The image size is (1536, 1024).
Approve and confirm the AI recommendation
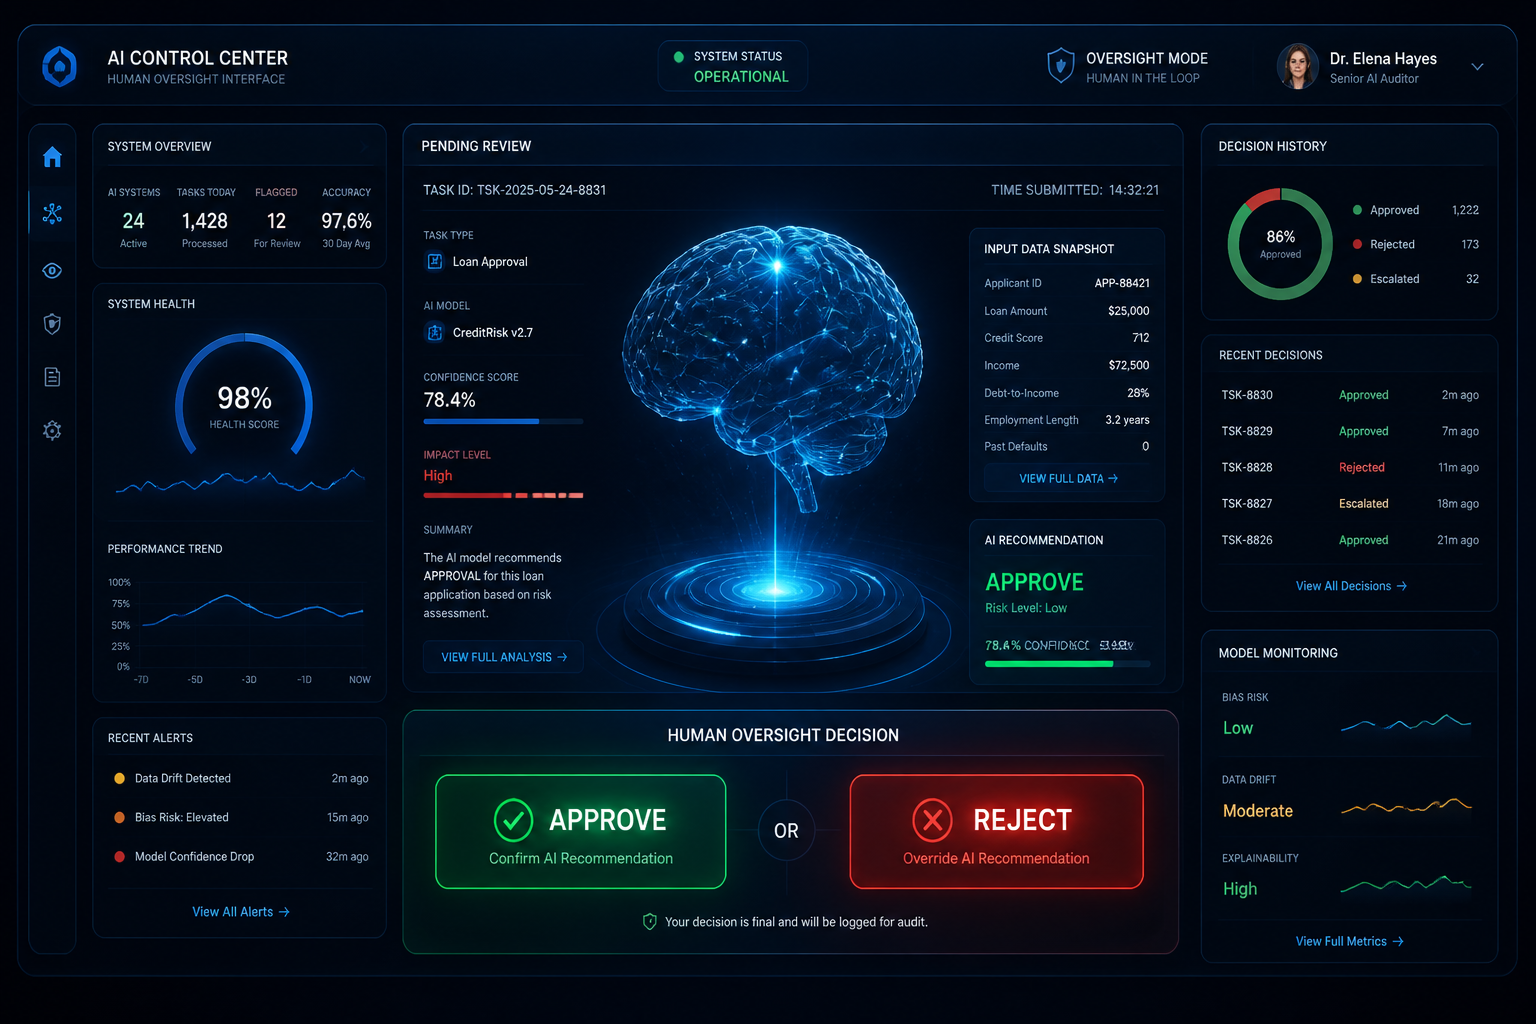click(581, 832)
